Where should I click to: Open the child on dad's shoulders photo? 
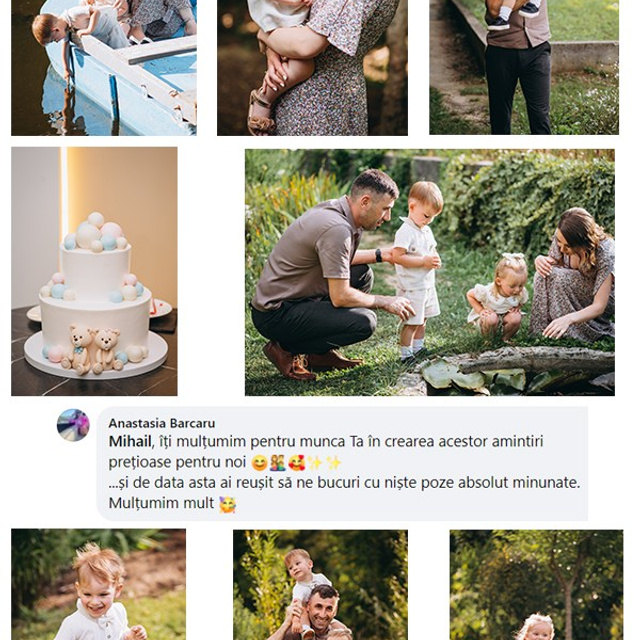(320, 585)
